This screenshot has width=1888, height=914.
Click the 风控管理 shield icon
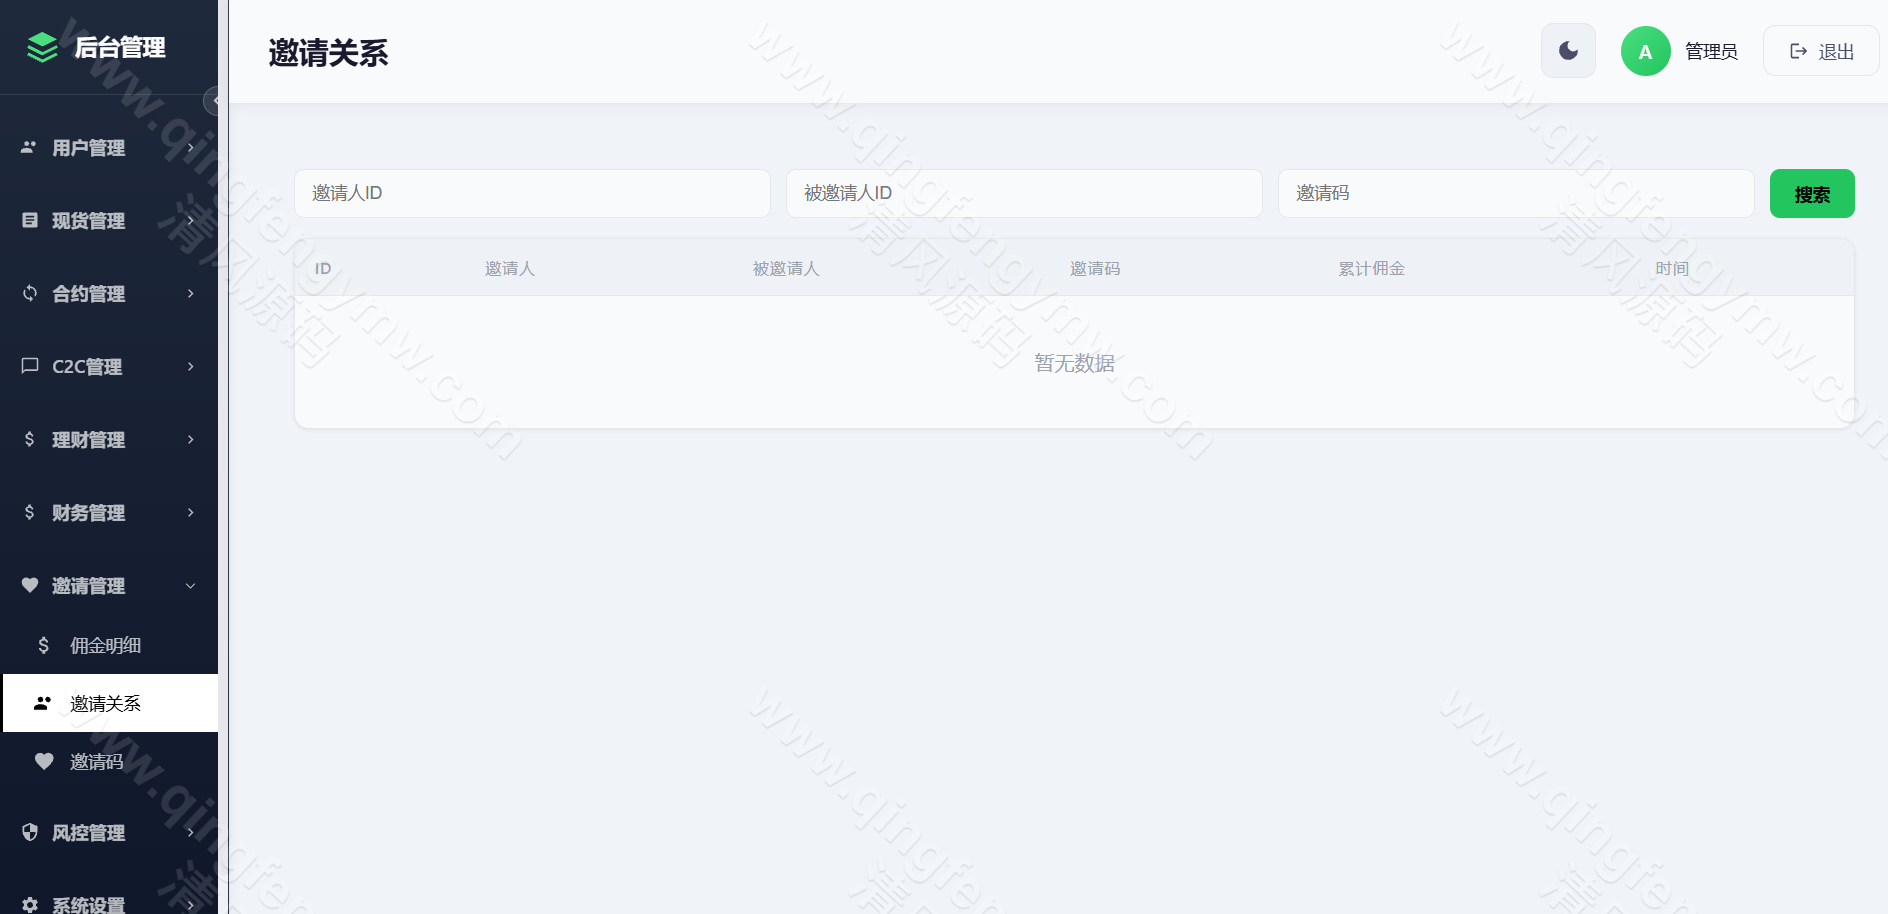point(30,832)
